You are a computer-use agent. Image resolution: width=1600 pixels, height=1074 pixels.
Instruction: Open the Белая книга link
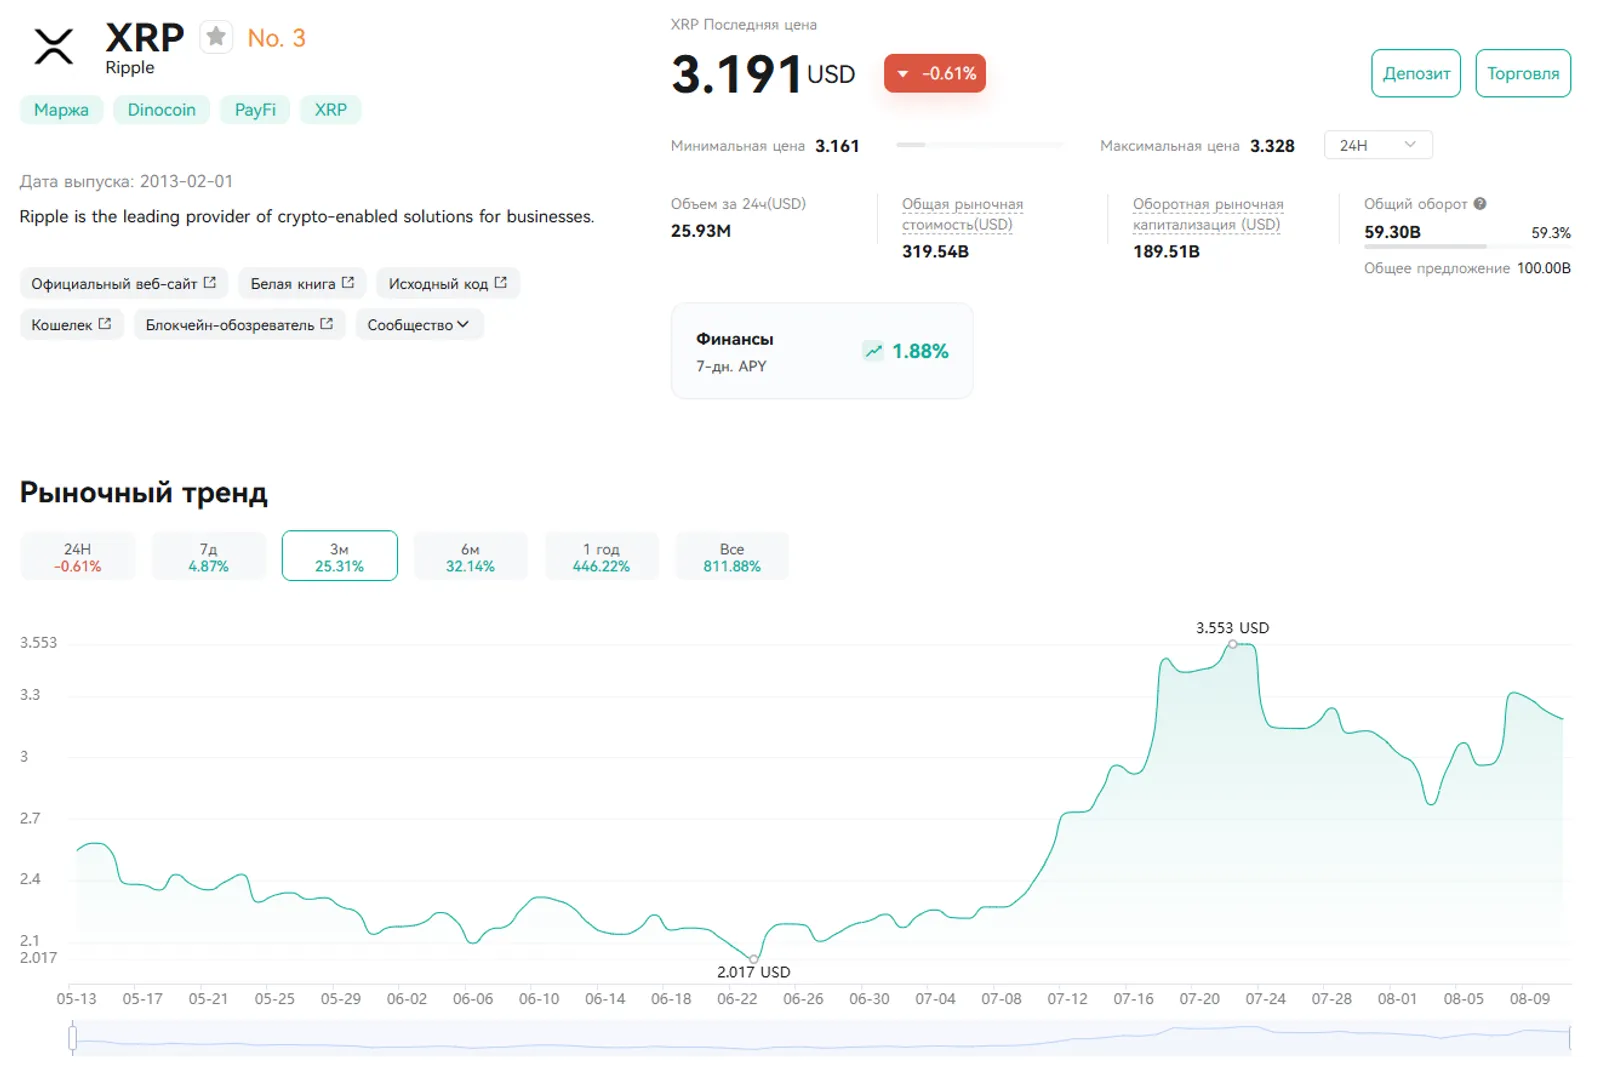[302, 284]
